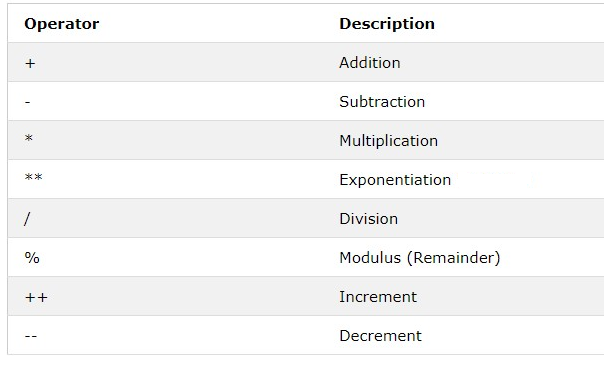Click the Division description text
The image size is (604, 370).
click(368, 219)
